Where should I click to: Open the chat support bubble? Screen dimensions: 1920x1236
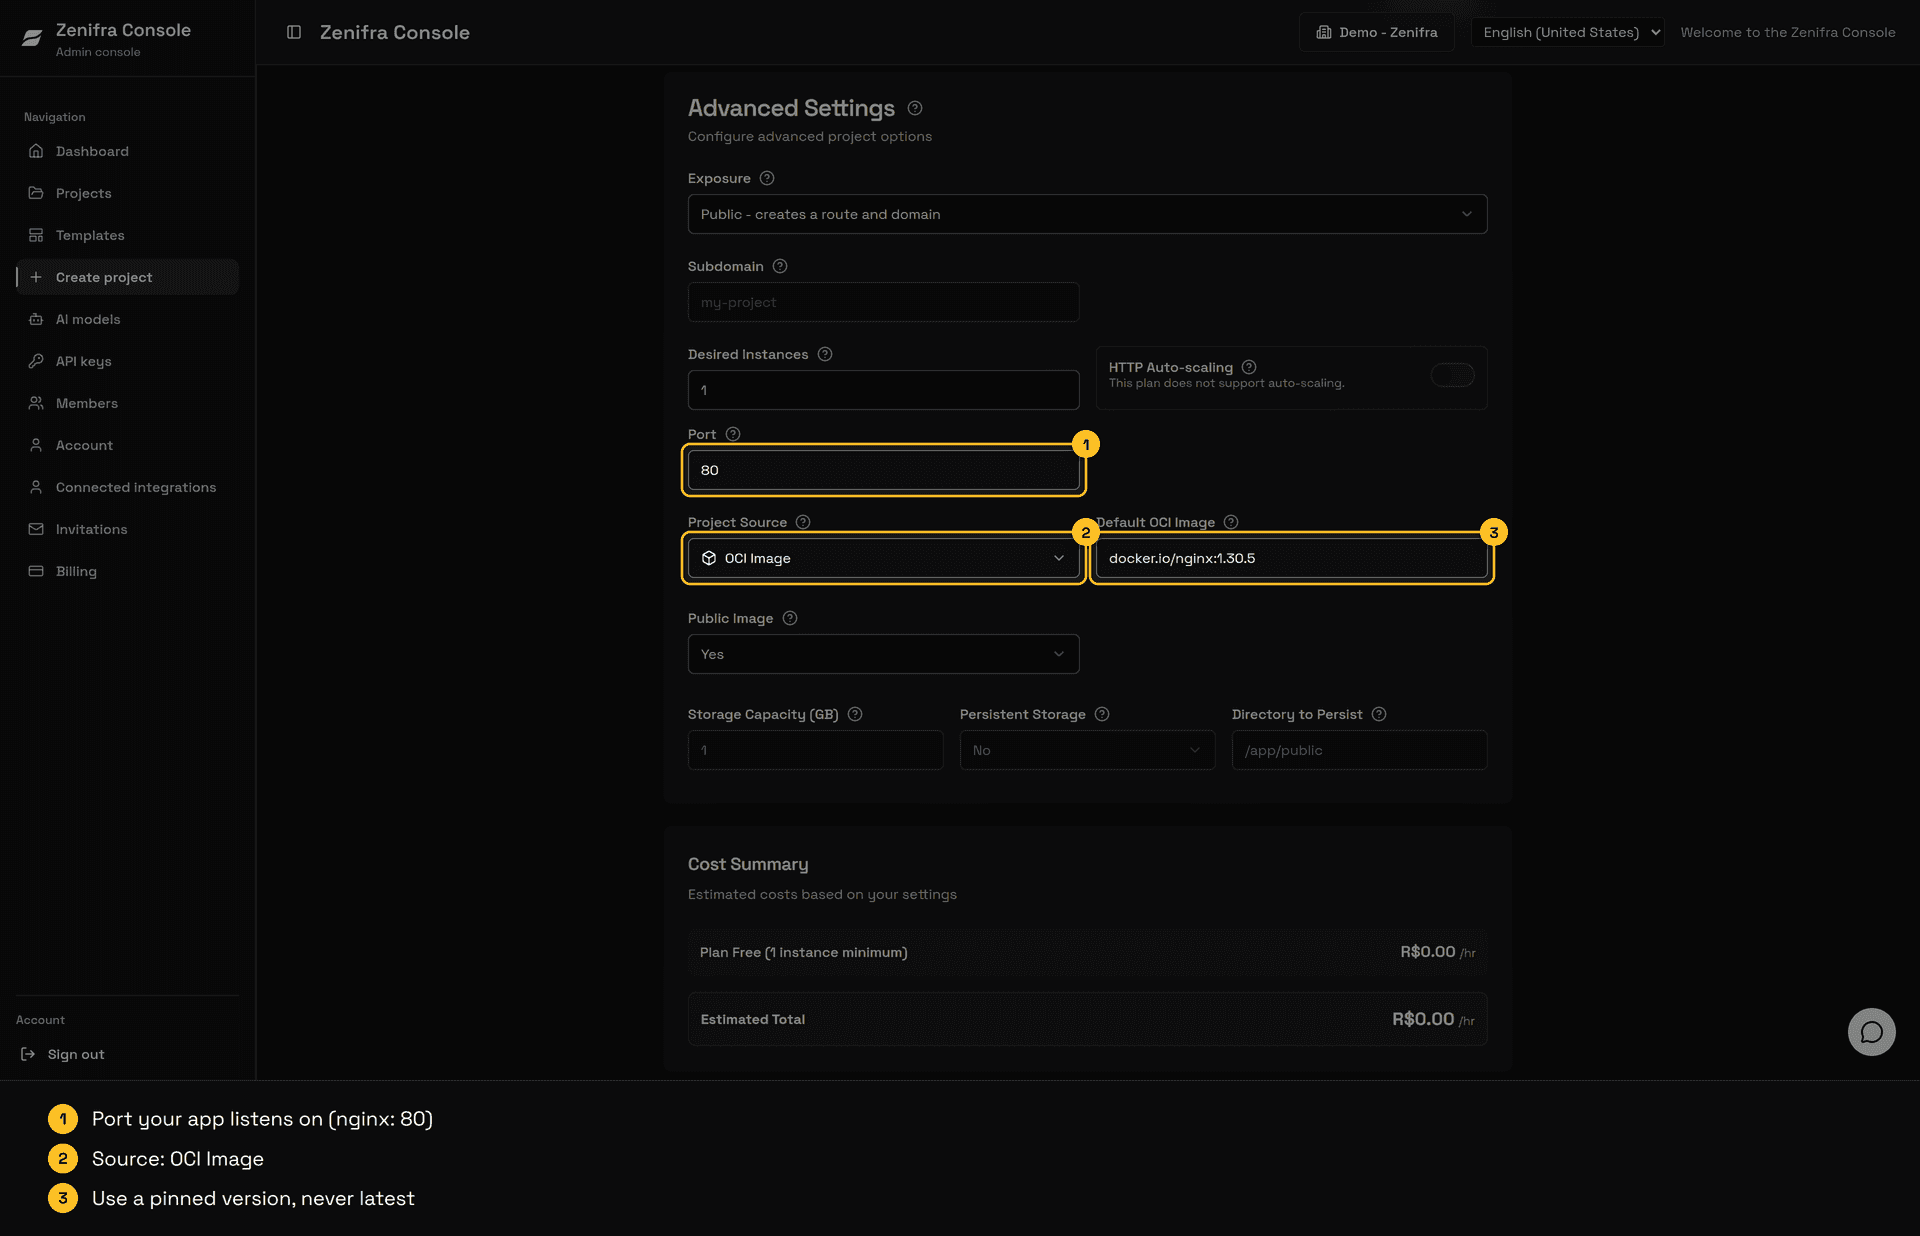1872,1032
